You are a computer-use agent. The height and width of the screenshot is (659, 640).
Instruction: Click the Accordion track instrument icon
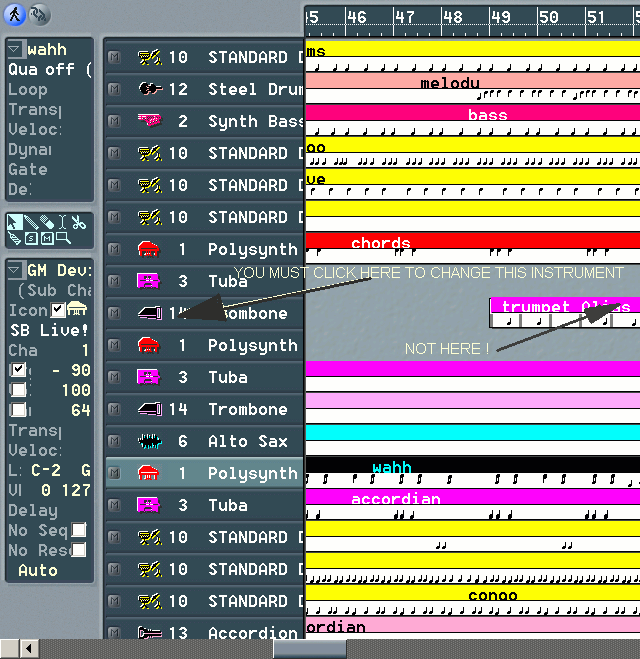(150, 633)
